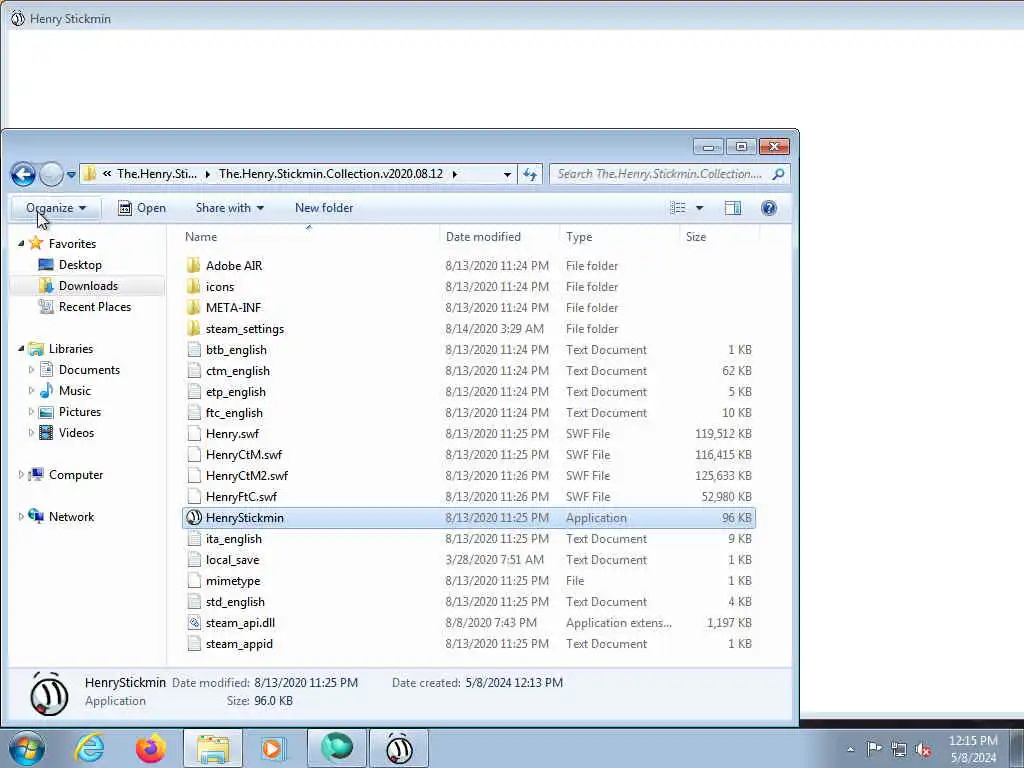
Task: Click the blue Help icon
Action: coord(769,208)
